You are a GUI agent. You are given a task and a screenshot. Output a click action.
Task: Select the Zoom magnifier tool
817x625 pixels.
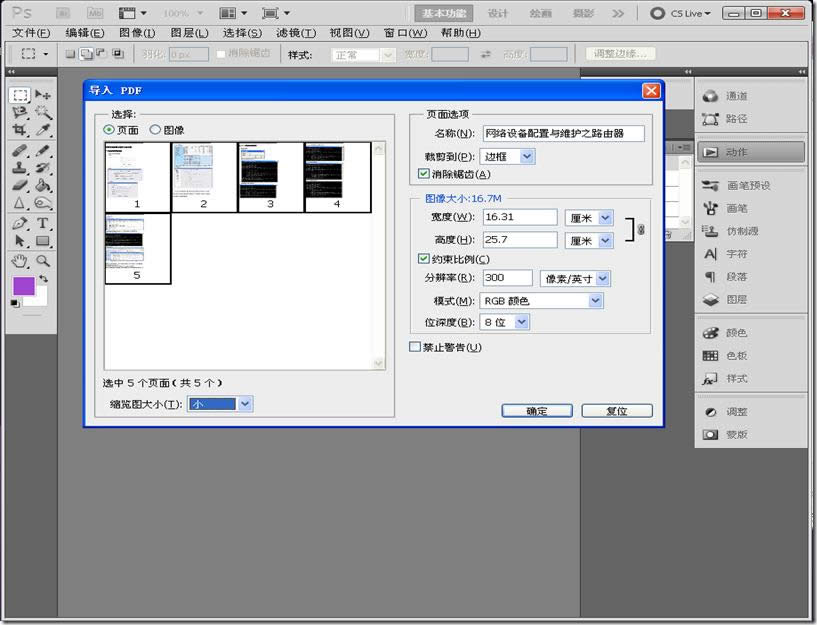pos(43,260)
